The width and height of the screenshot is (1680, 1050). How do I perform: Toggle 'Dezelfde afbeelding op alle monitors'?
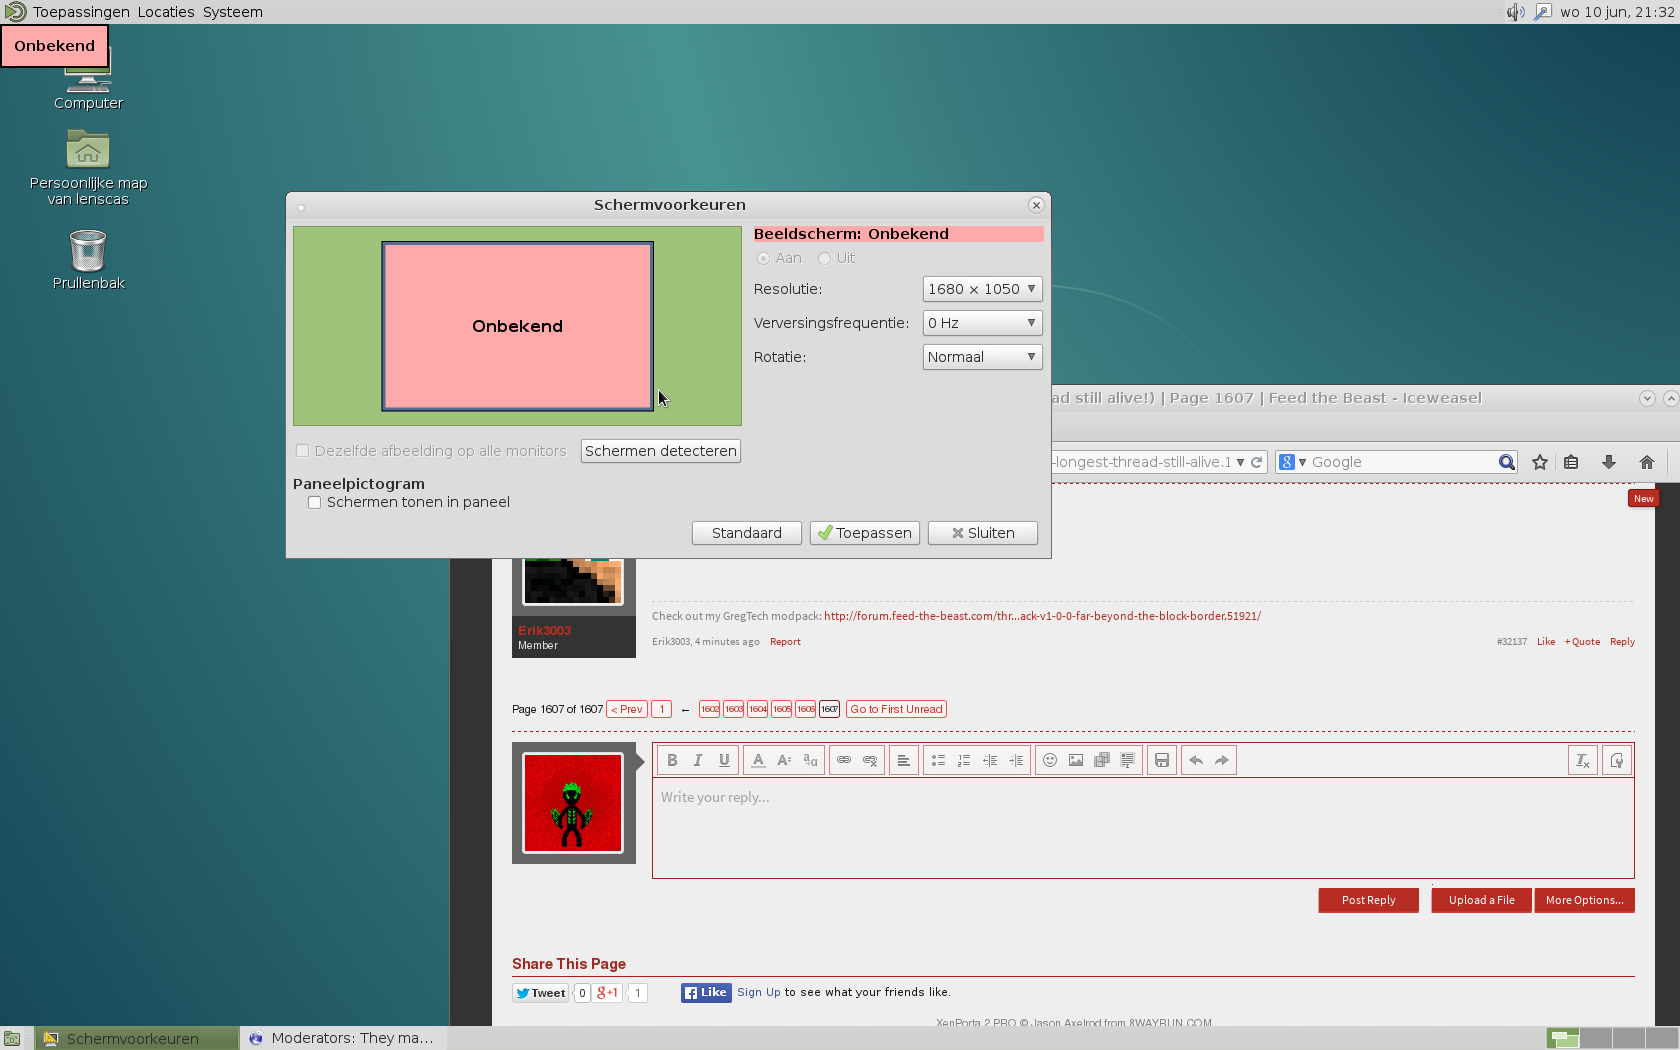[x=302, y=451]
